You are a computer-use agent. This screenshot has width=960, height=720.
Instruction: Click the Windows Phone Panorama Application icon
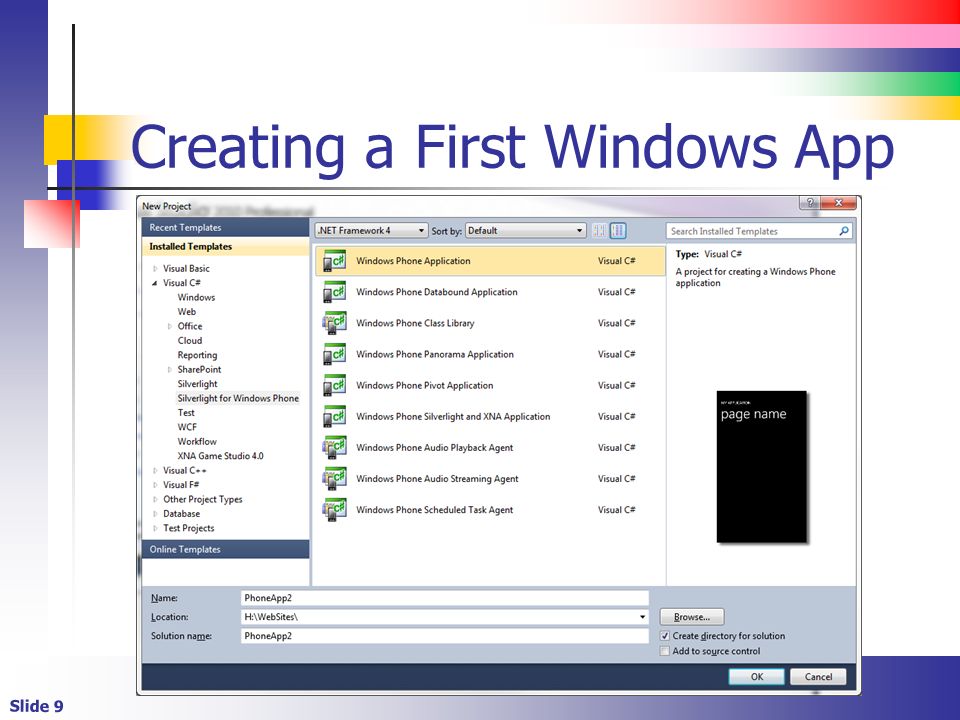[335, 354]
